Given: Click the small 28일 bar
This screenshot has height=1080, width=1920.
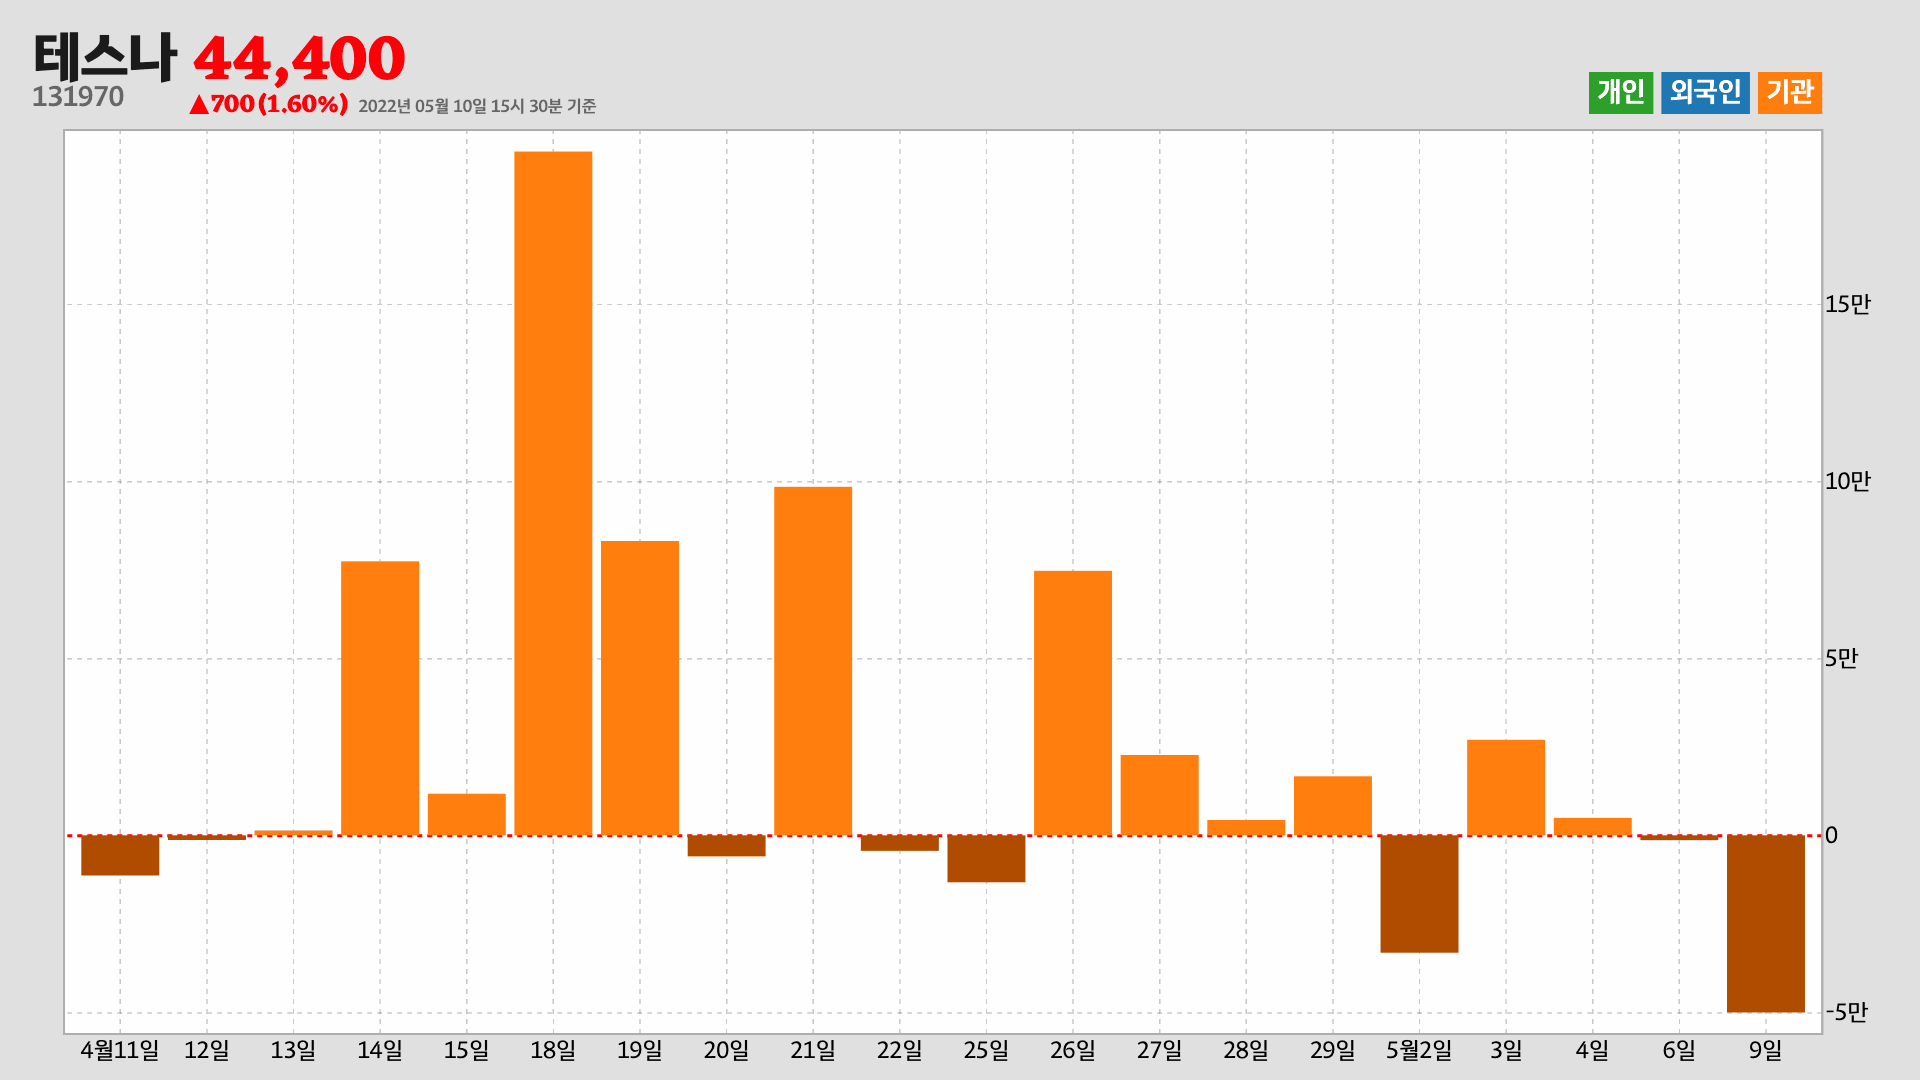Looking at the screenshot, I should [1246, 828].
